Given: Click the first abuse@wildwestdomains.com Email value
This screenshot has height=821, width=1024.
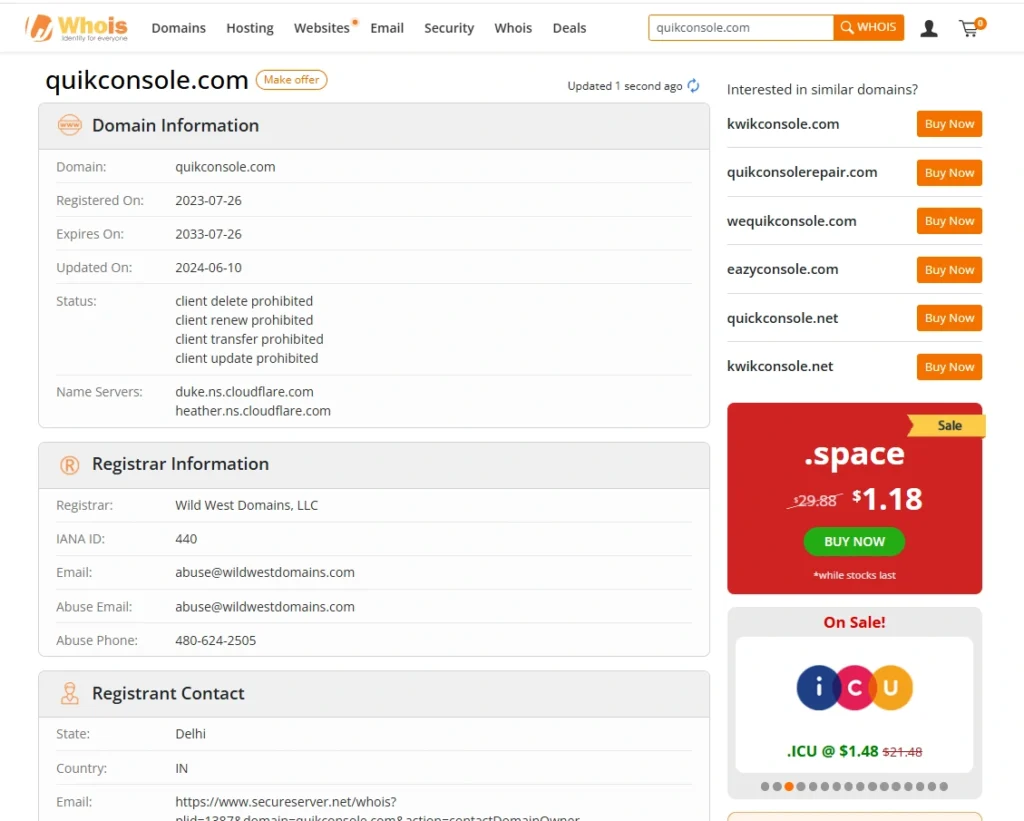Looking at the screenshot, I should click(264, 572).
